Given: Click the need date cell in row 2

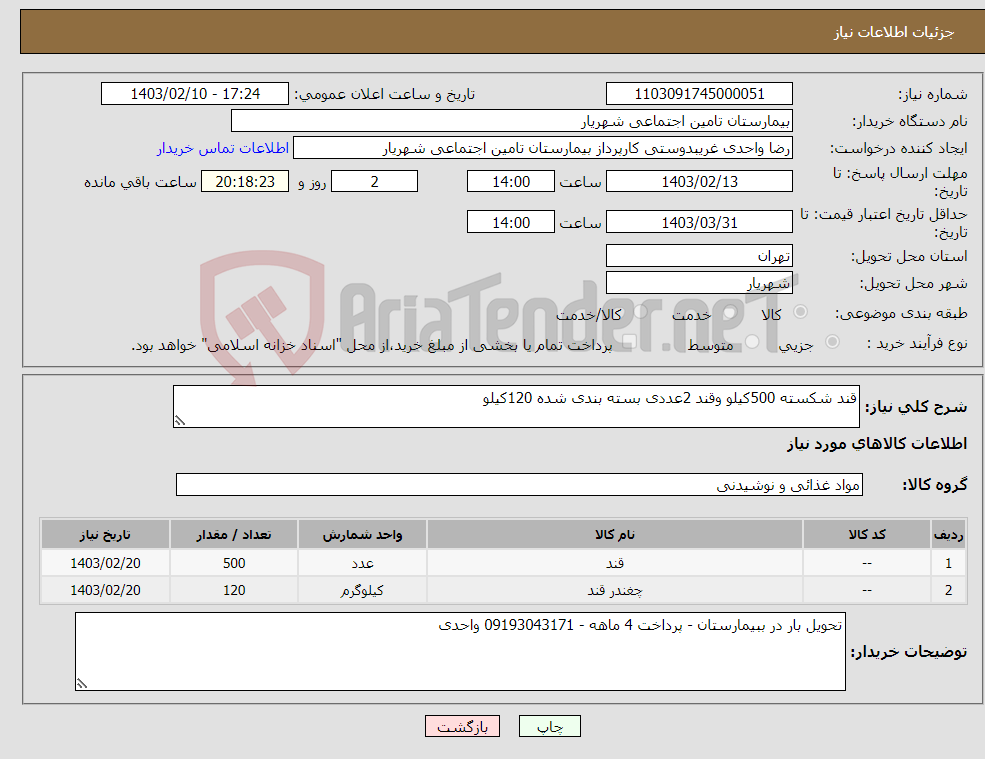Looking at the screenshot, I should (x=106, y=590).
